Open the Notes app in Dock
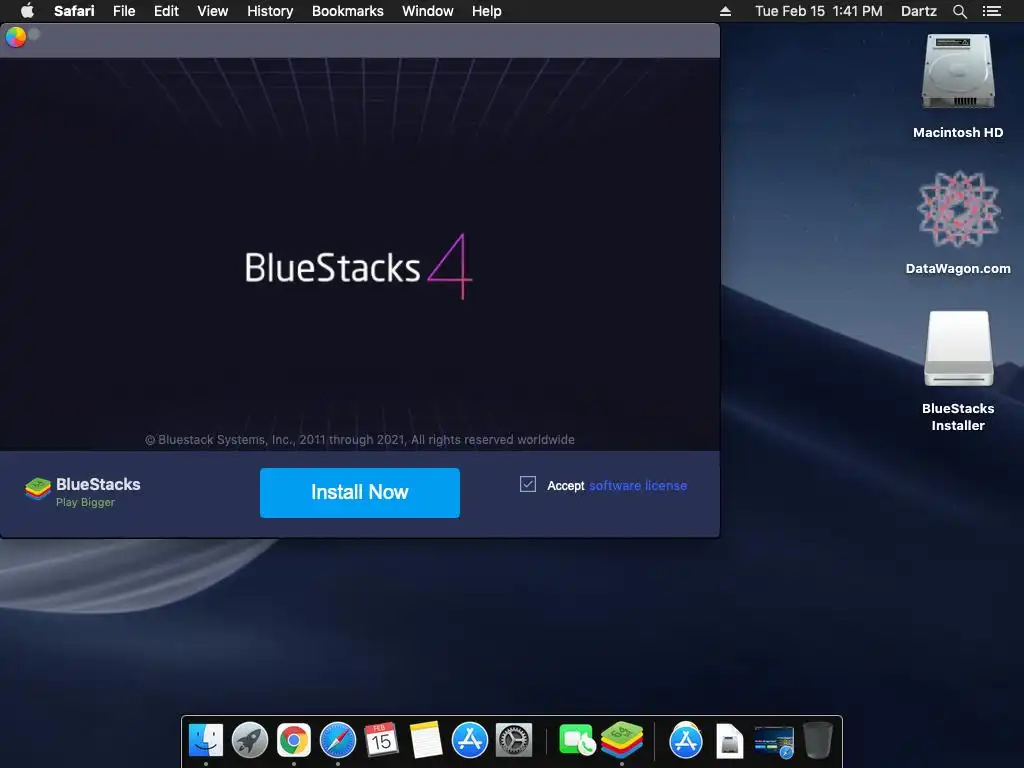1024x768 pixels. pyautogui.click(x=426, y=741)
